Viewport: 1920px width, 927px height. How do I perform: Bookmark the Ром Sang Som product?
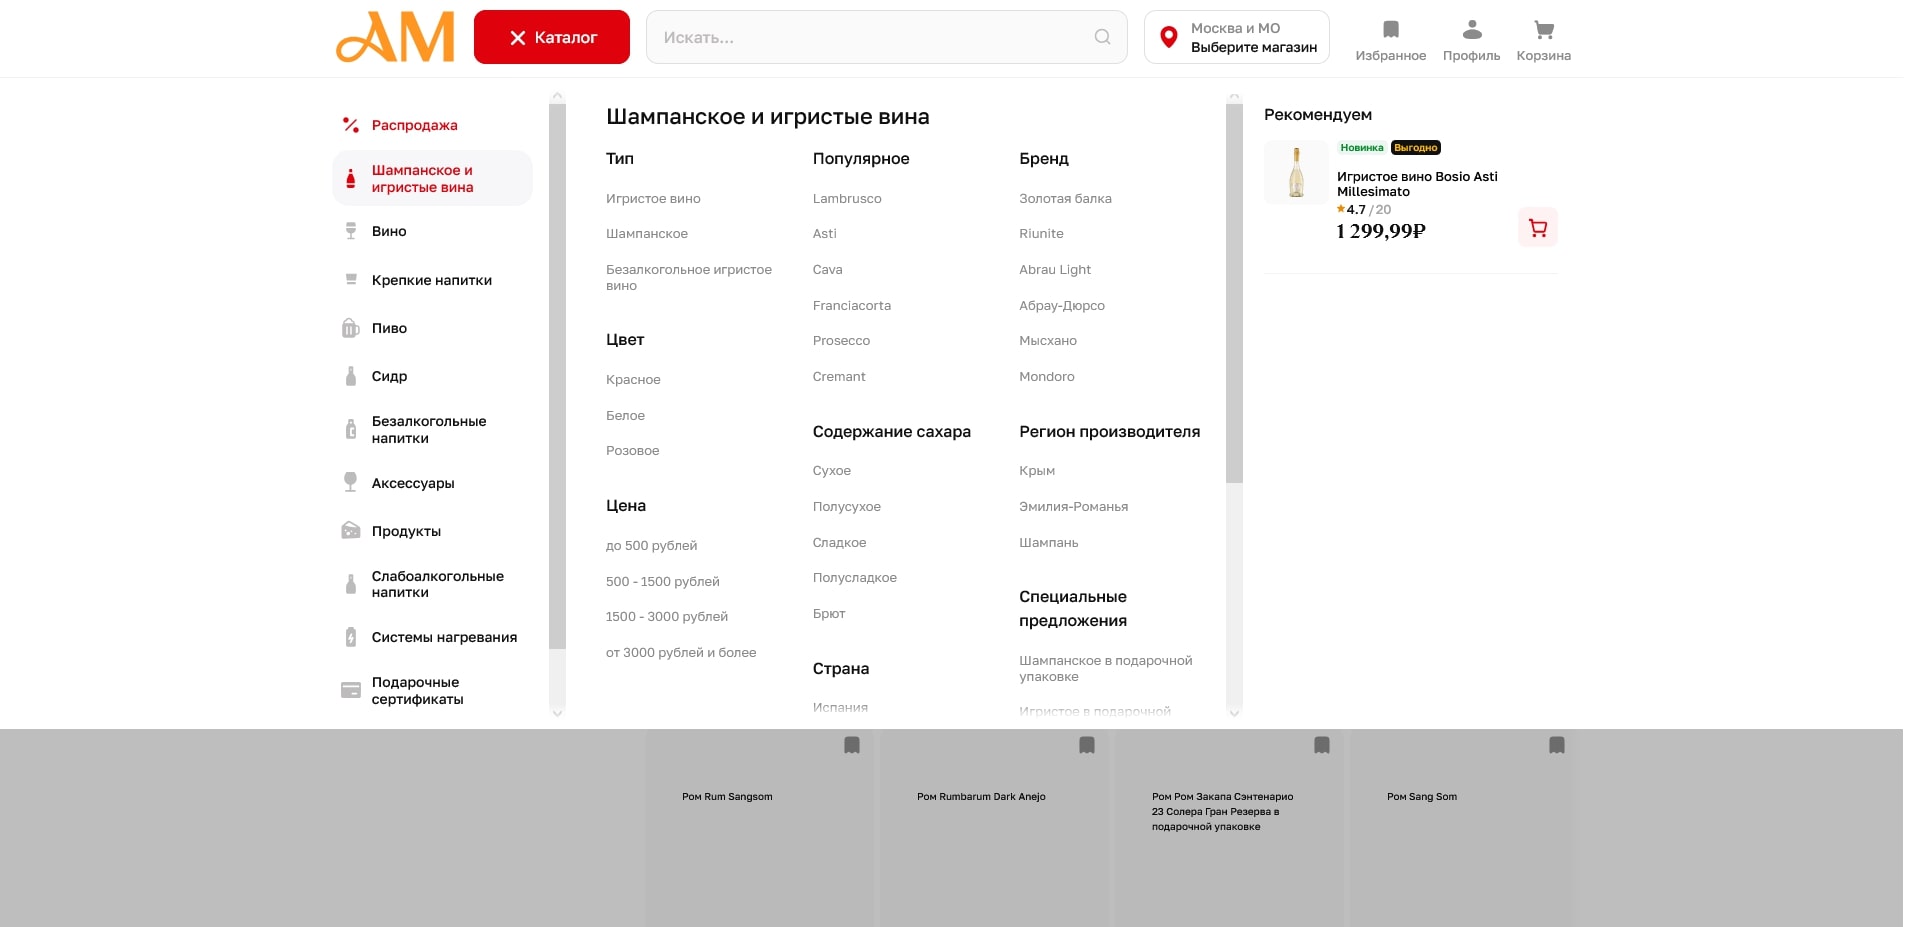[x=1556, y=745]
